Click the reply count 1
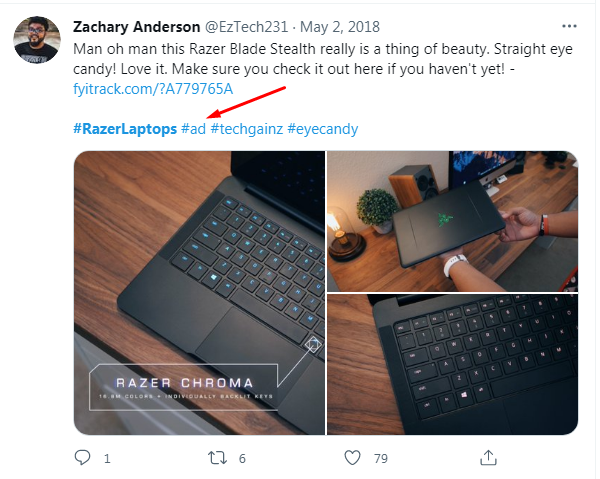 coord(107,458)
